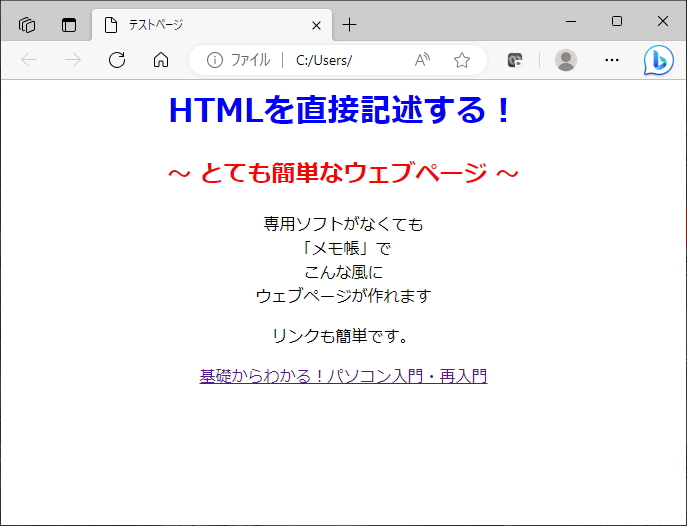
Task: Close the browser window
Action: tap(662, 21)
